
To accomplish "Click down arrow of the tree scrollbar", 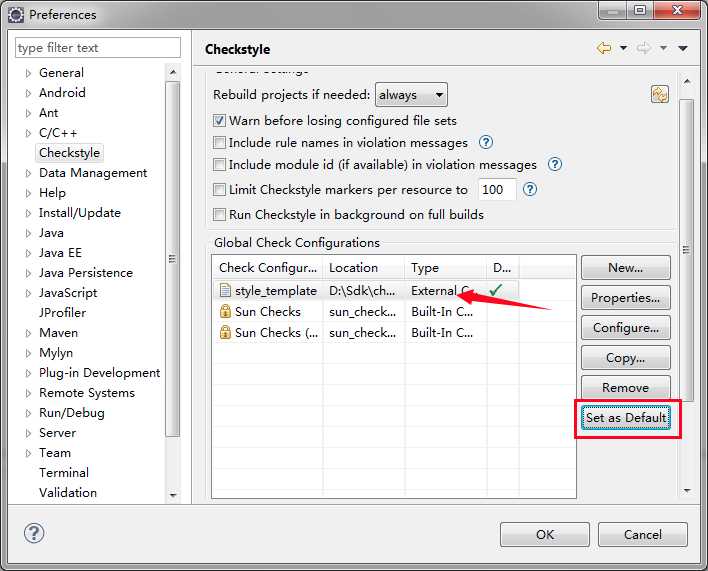I will pyautogui.click(x=172, y=495).
